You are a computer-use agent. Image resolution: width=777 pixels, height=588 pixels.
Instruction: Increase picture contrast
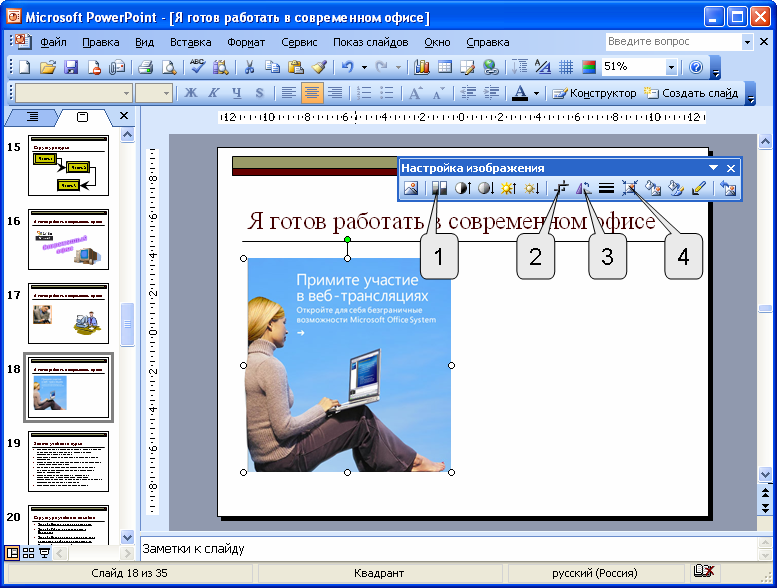pyautogui.click(x=463, y=188)
